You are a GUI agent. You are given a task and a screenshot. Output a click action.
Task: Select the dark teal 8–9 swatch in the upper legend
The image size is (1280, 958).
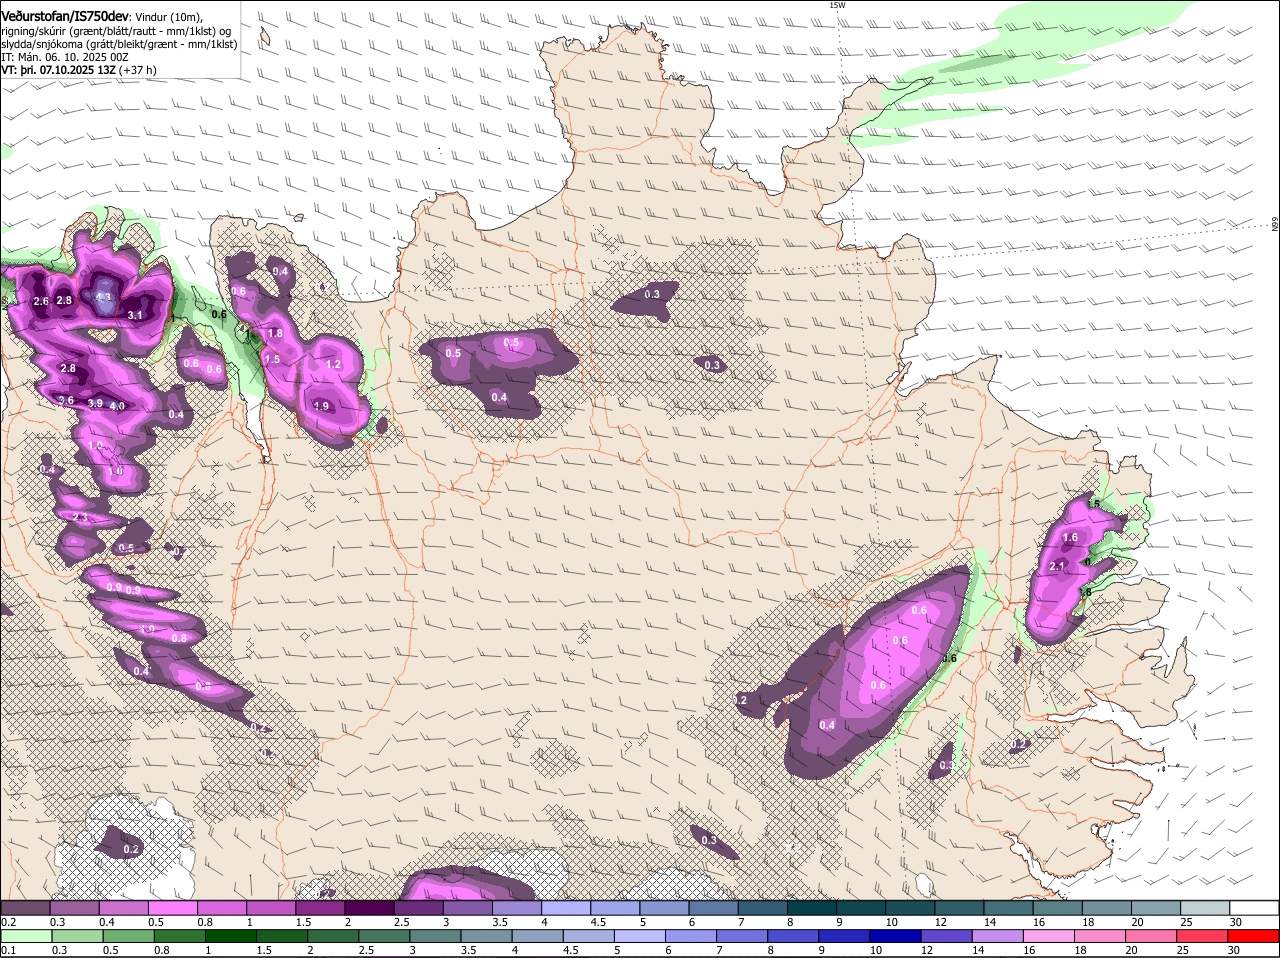(813, 907)
